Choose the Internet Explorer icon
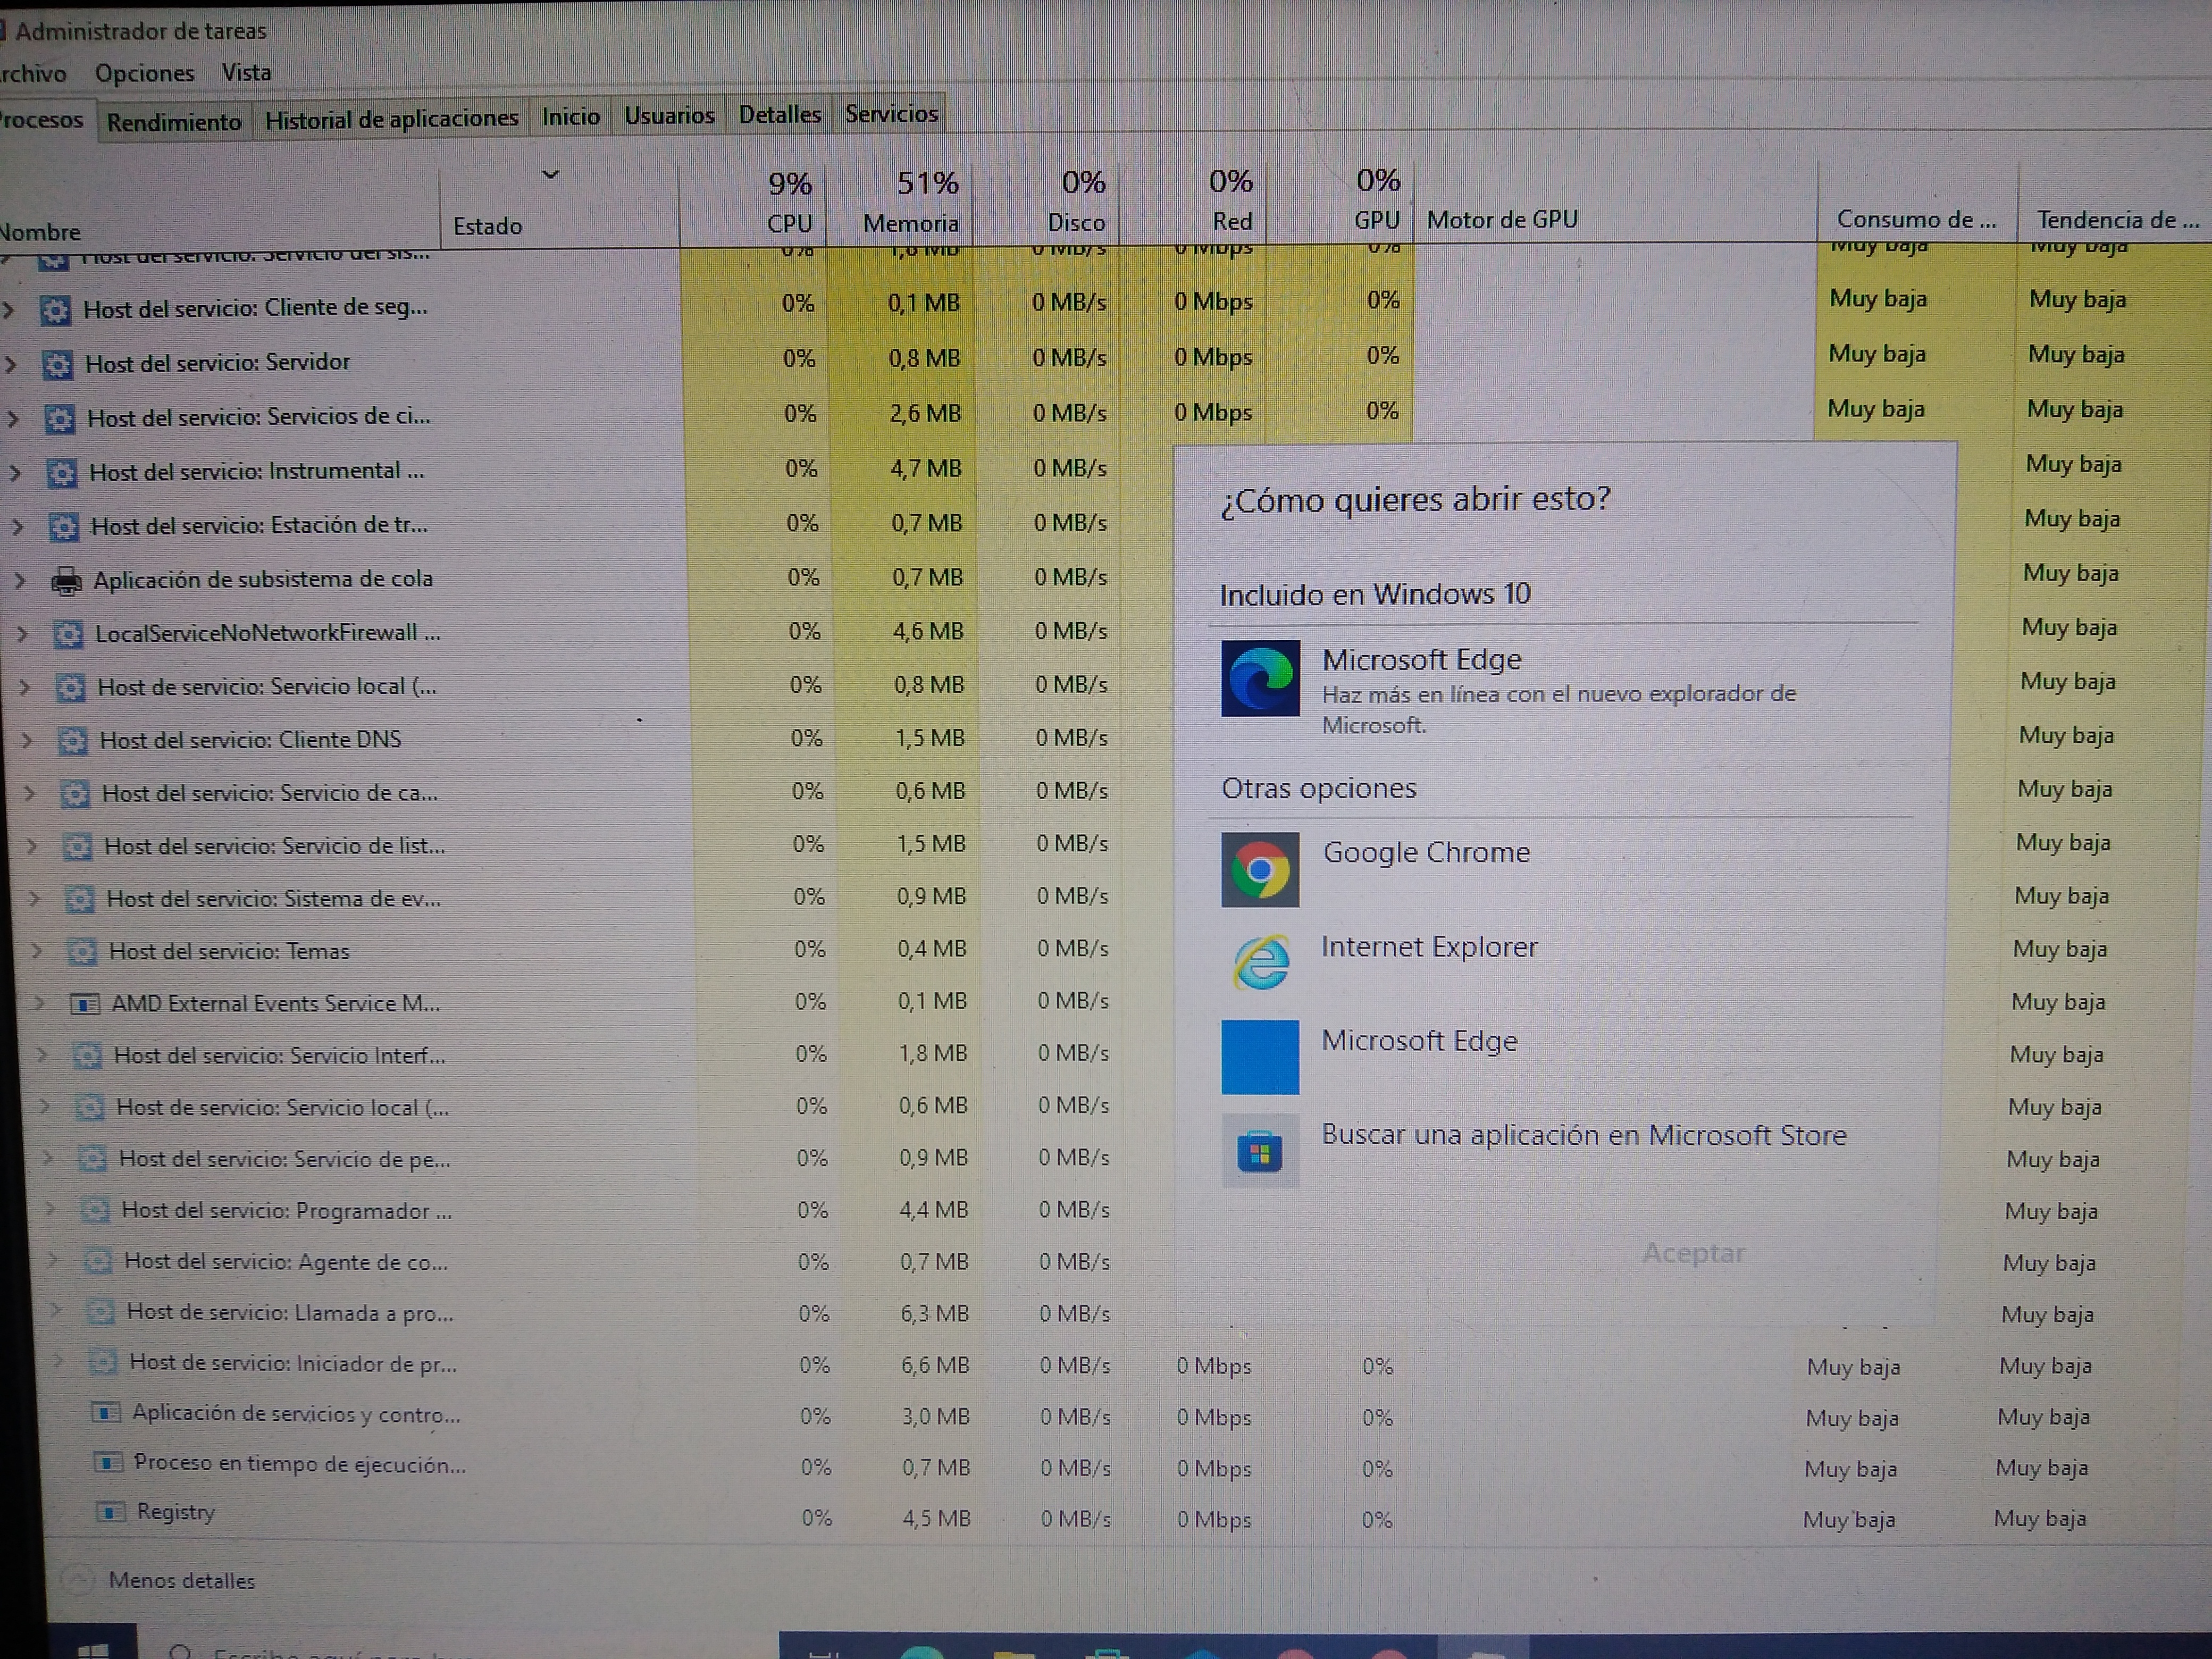2212x1659 pixels. pos(1260,962)
